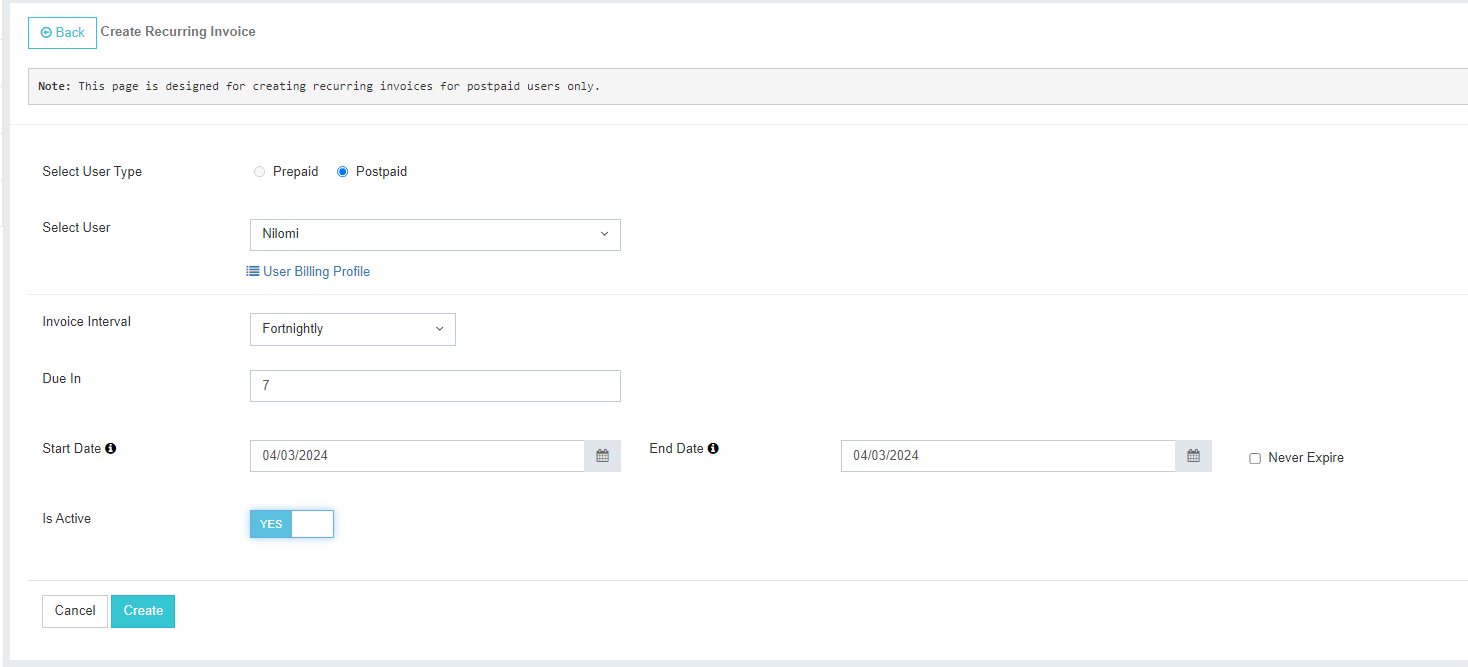This screenshot has width=1468, height=667.
Task: Click the list icon before User Billing Profile
Action: click(x=253, y=272)
